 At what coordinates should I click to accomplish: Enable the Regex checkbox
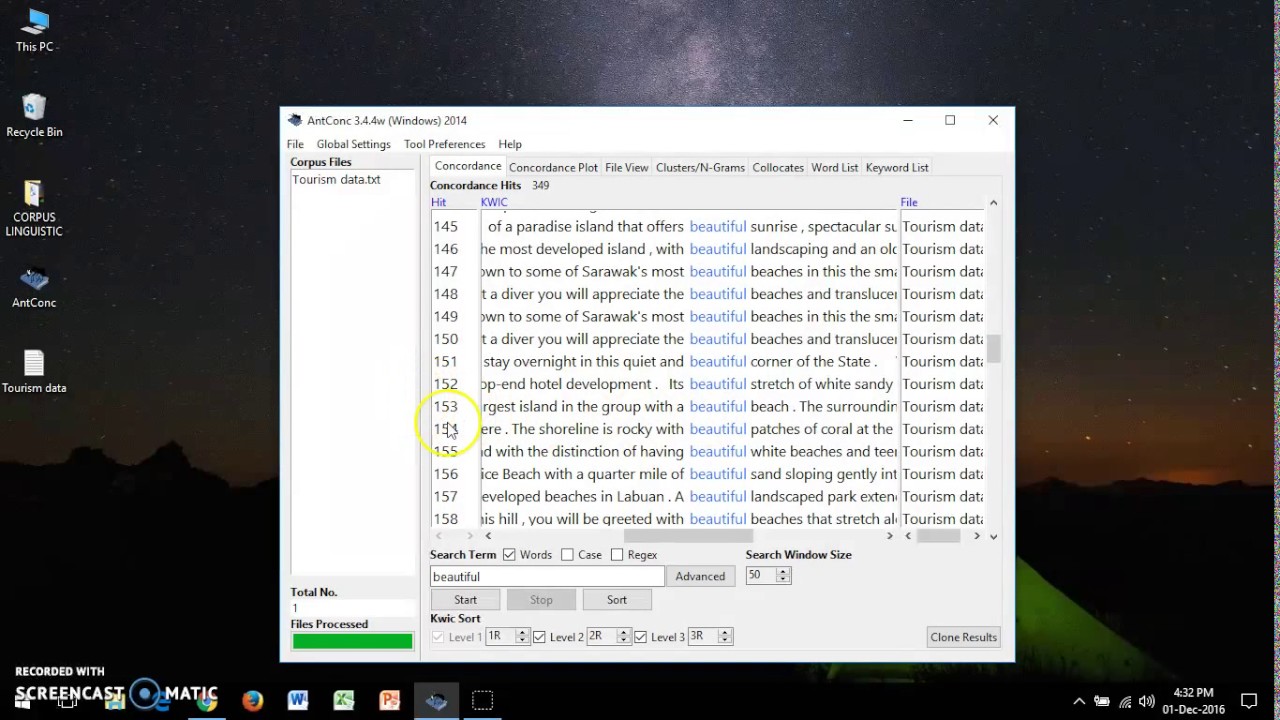617,555
